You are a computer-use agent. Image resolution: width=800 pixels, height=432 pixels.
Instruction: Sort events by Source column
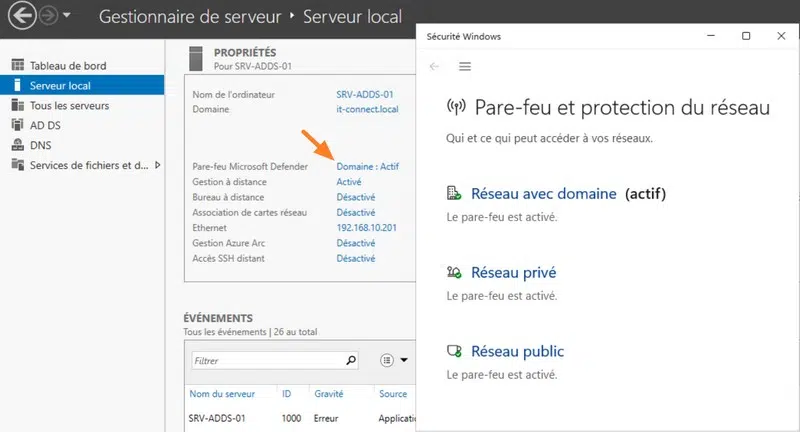393,394
